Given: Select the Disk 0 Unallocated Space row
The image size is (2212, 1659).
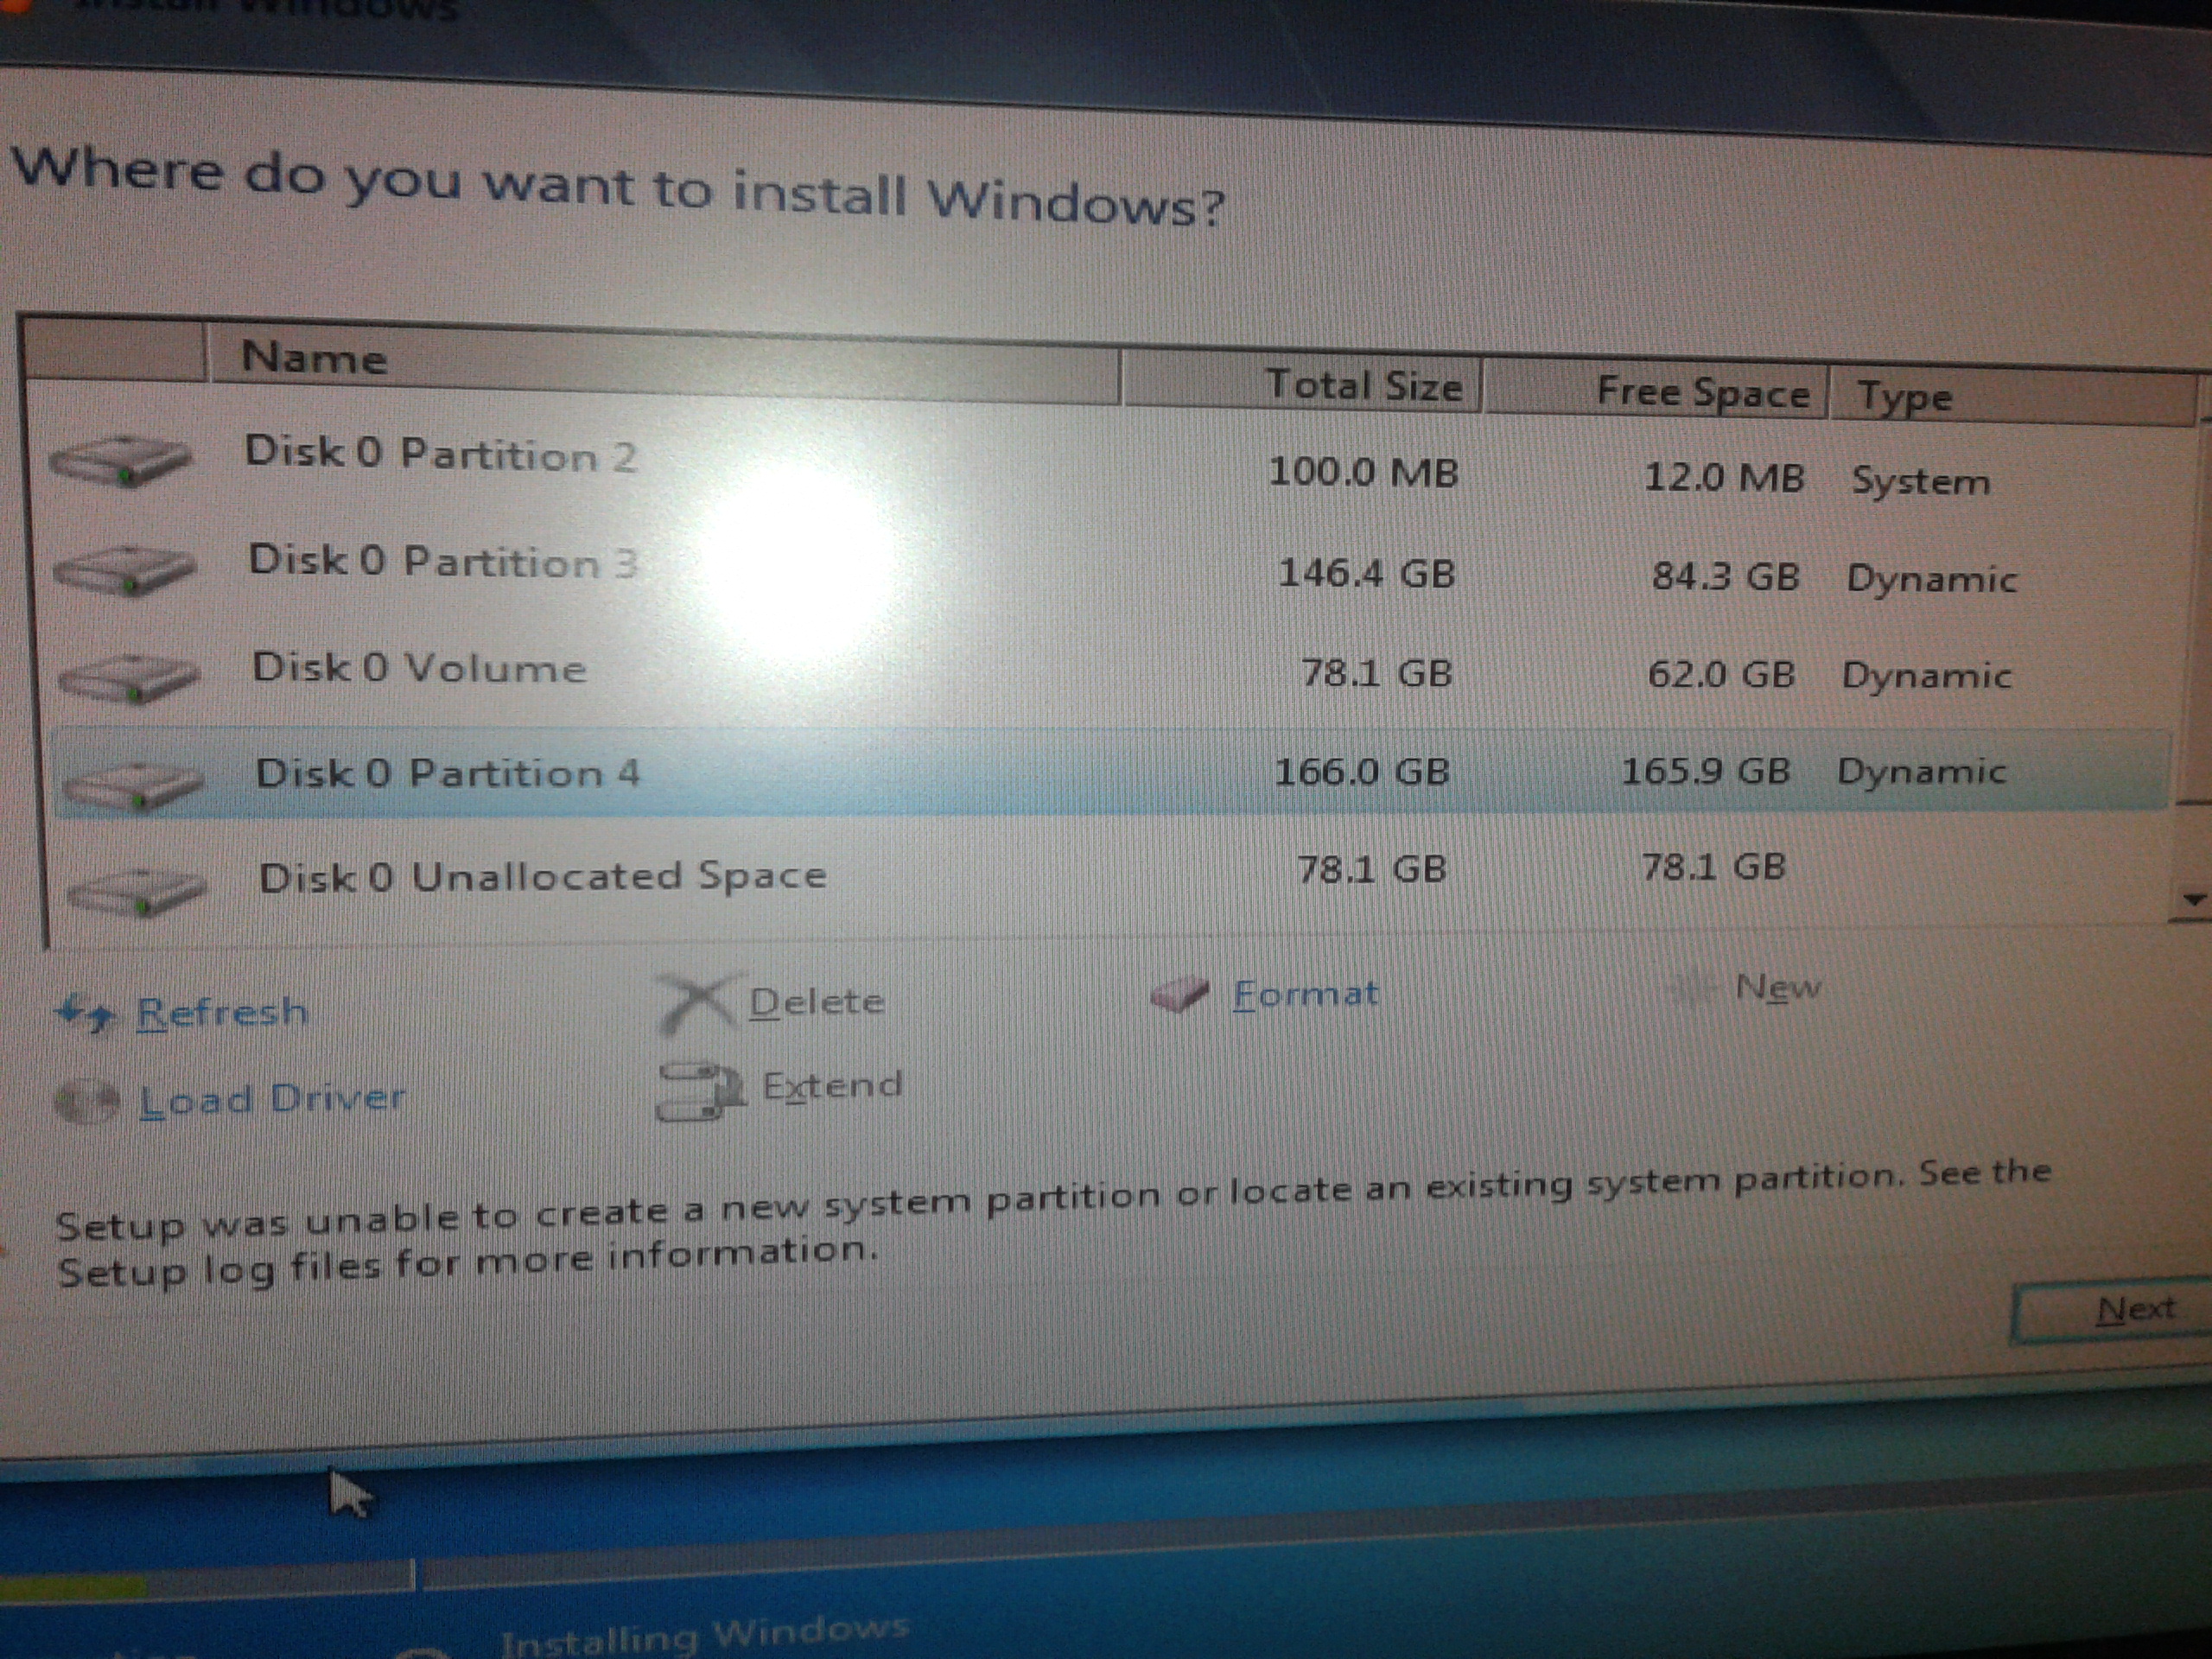Looking at the screenshot, I should tap(542, 876).
